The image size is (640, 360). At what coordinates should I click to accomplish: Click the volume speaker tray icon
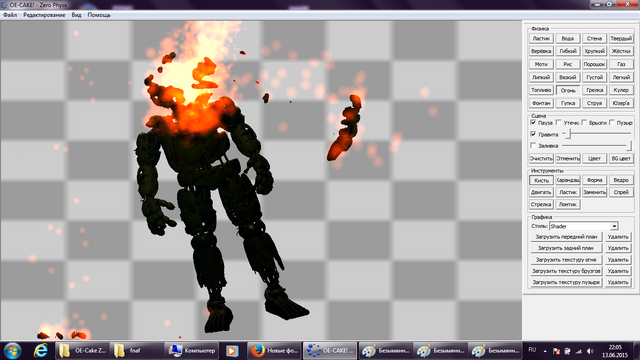pos(590,351)
